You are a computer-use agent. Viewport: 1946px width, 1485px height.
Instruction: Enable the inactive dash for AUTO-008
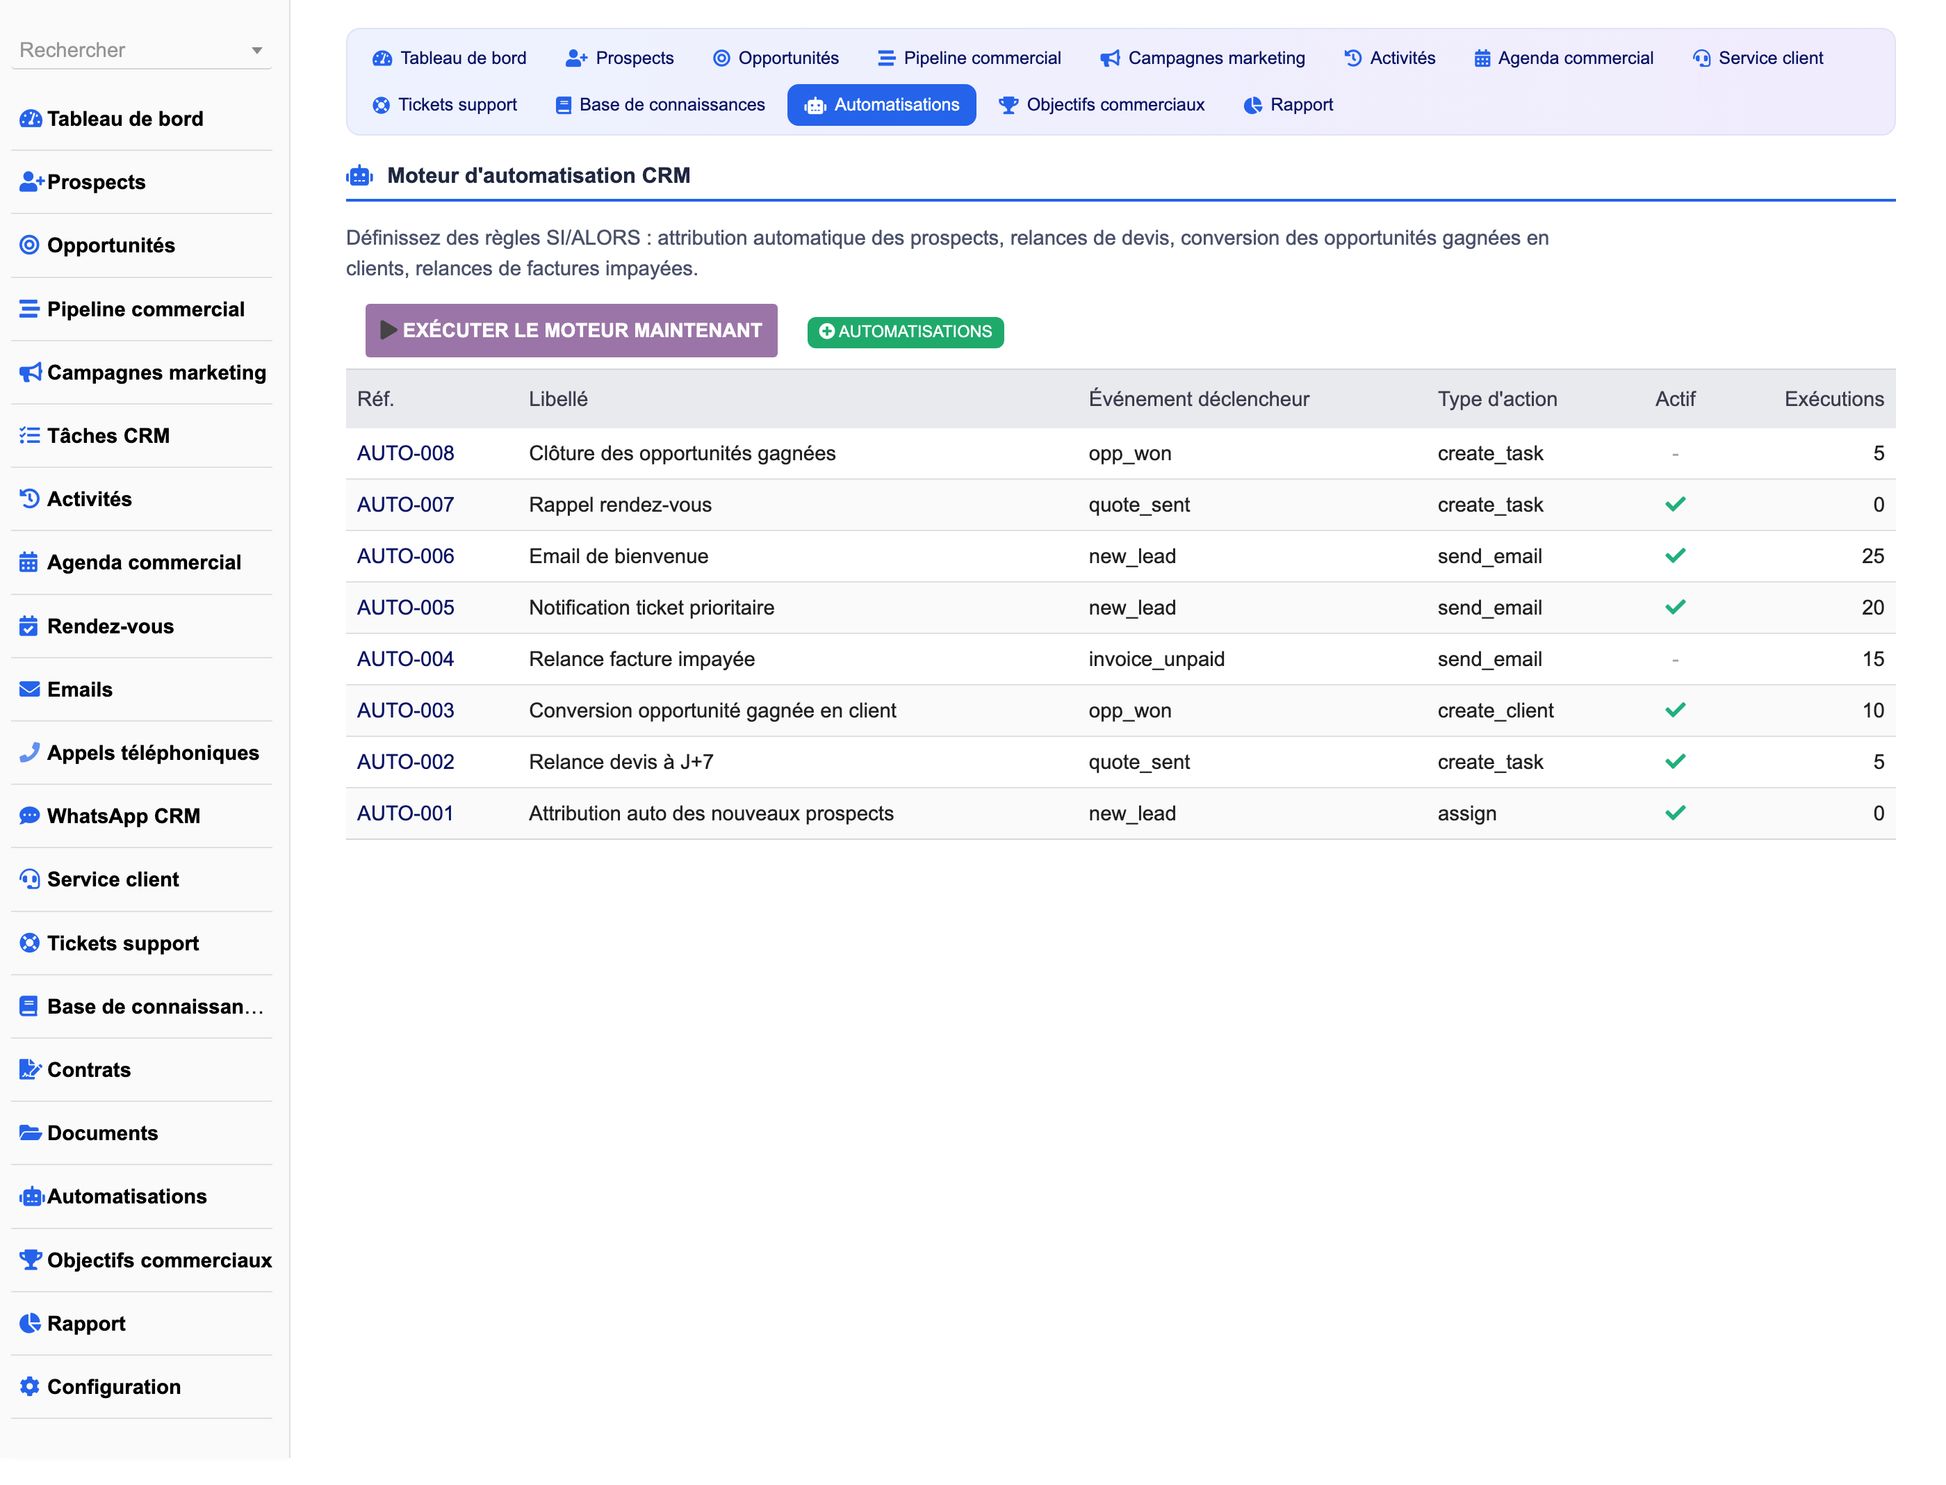click(x=1675, y=454)
